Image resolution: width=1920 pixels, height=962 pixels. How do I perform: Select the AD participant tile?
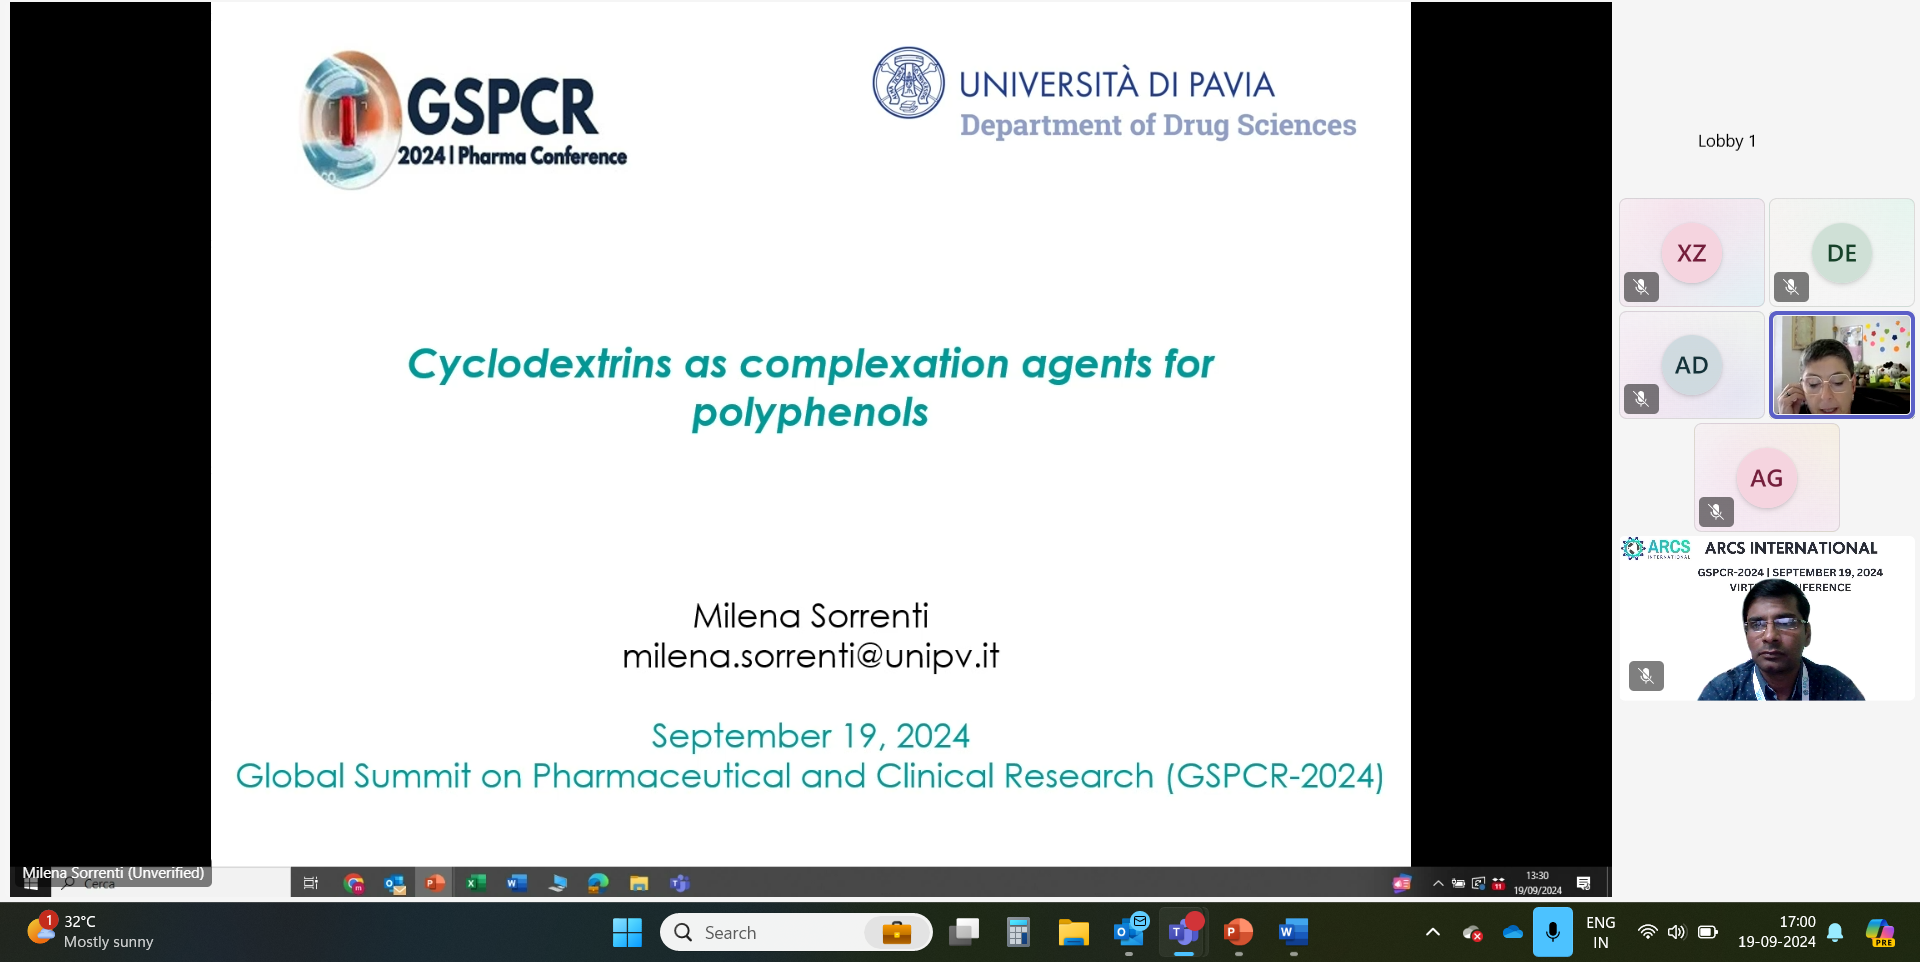tap(1692, 365)
